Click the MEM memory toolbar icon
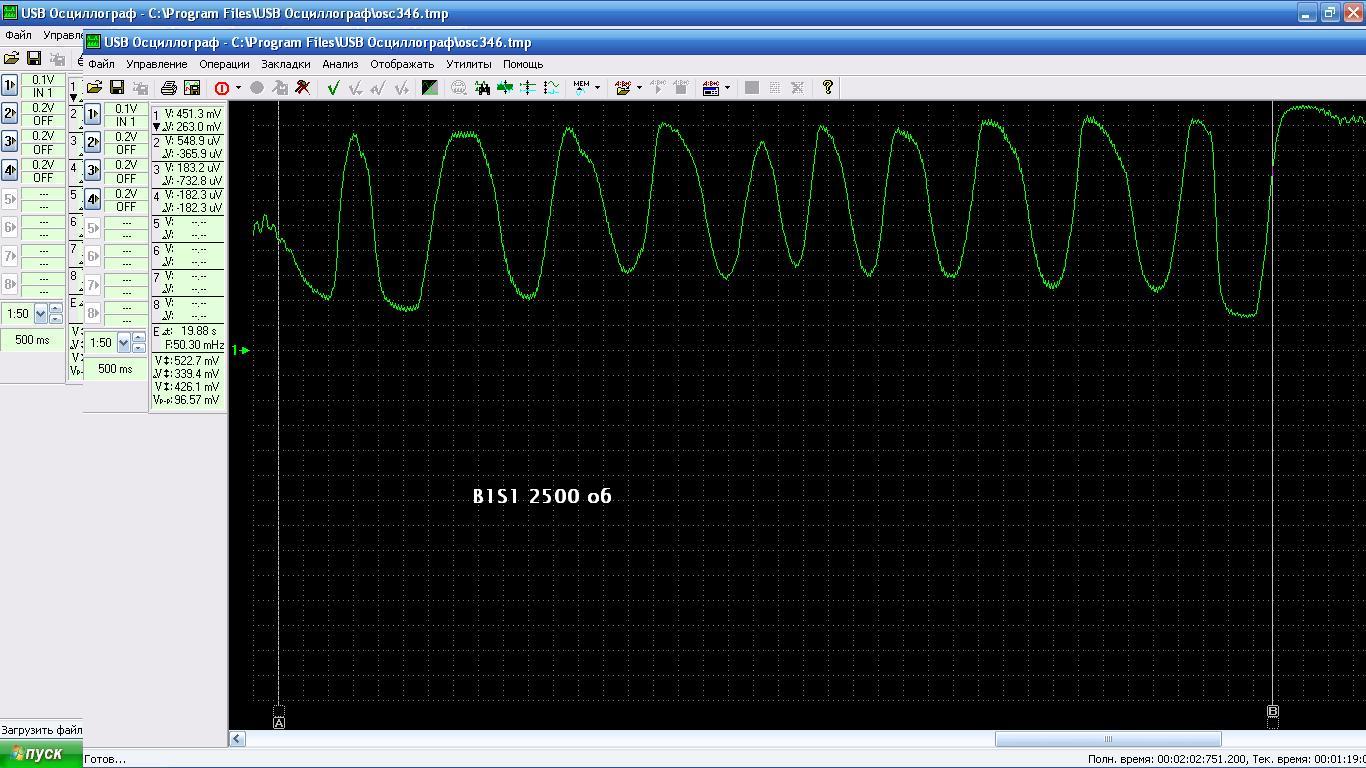This screenshot has width=1366, height=768. [580, 88]
